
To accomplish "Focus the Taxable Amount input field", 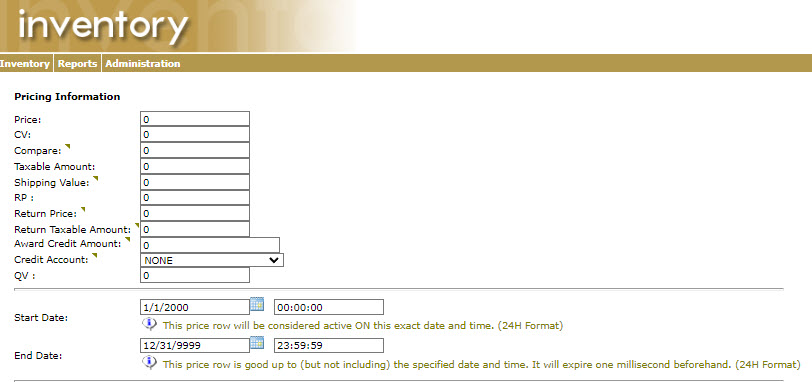I will click(195, 167).
